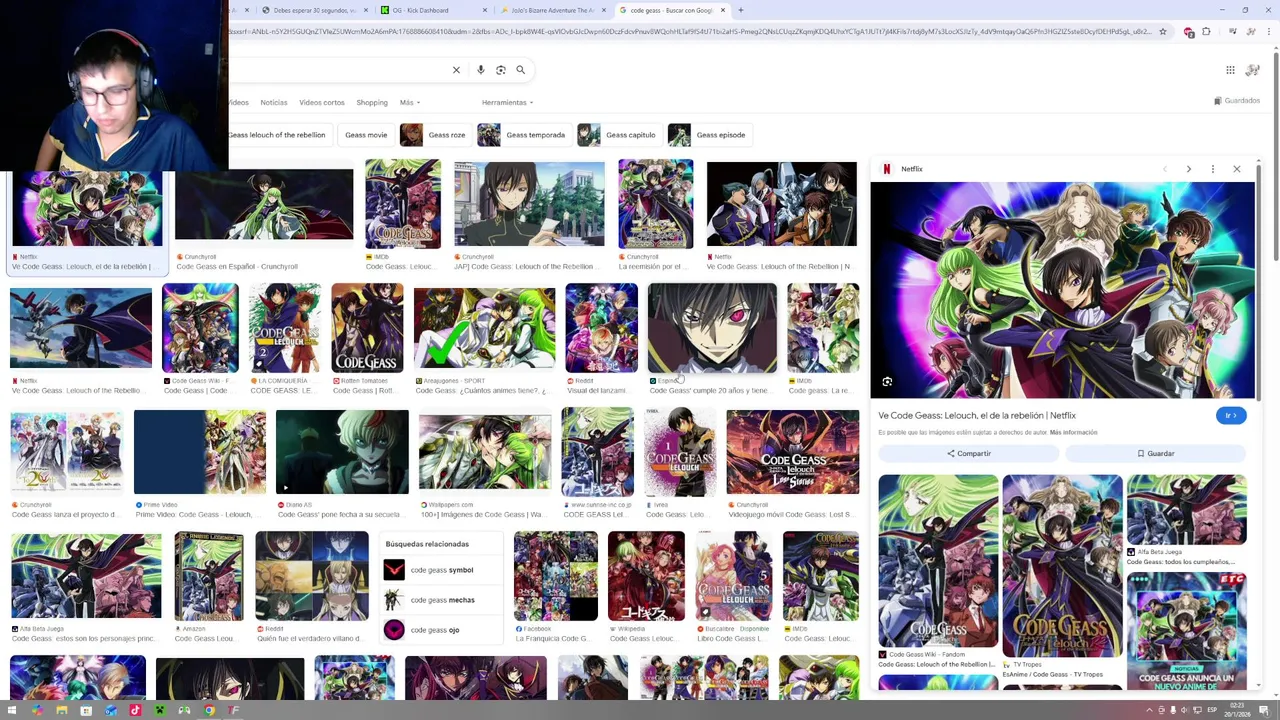Search inside image using the Lens overlay icon
This screenshot has width=1280, height=720.
[x=887, y=382]
